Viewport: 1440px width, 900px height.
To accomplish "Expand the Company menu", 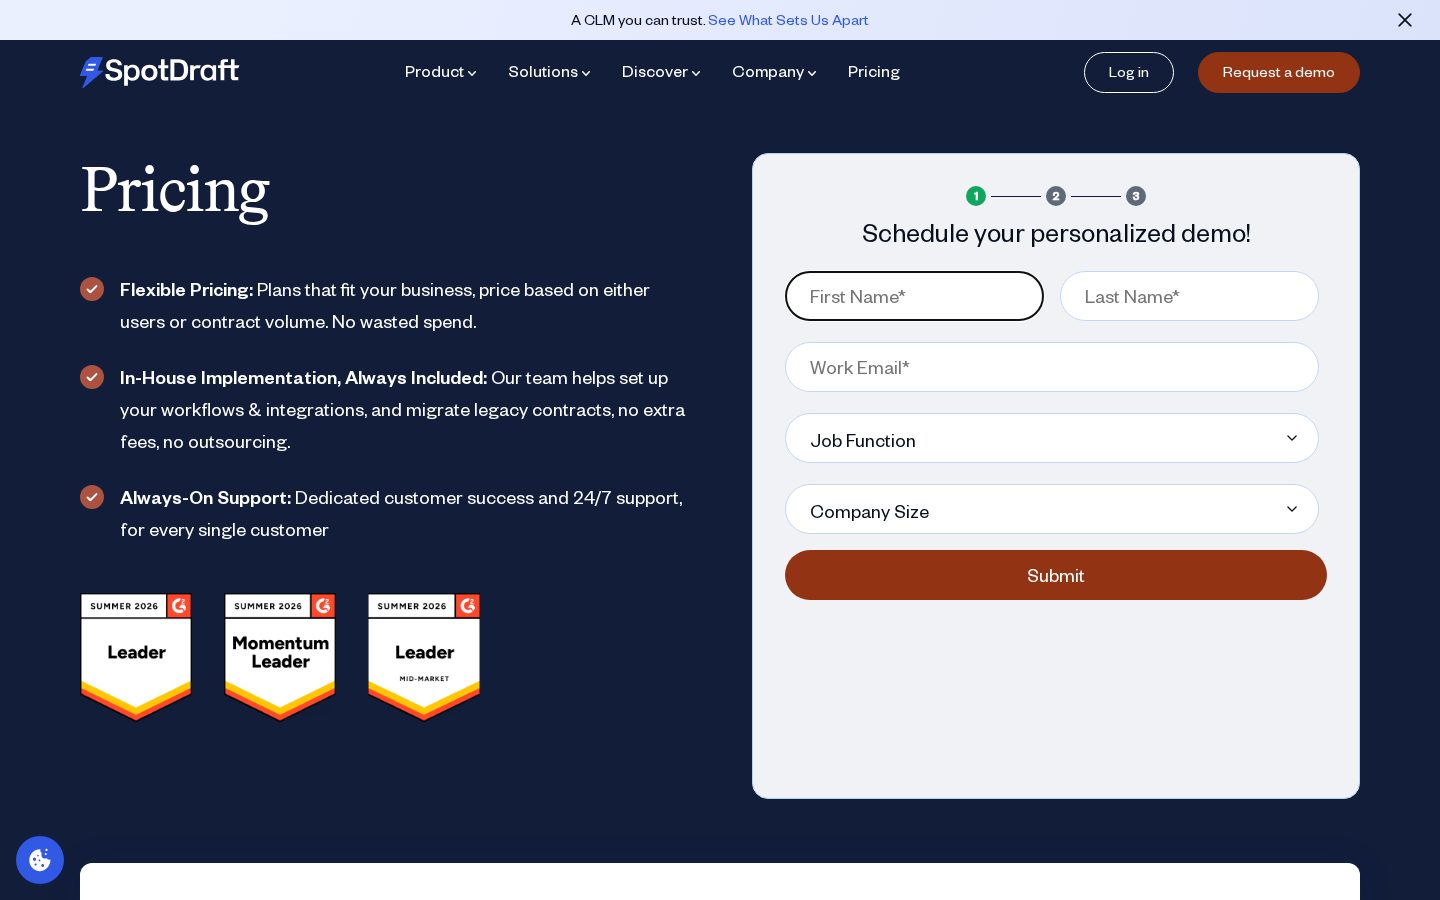I will pos(774,72).
